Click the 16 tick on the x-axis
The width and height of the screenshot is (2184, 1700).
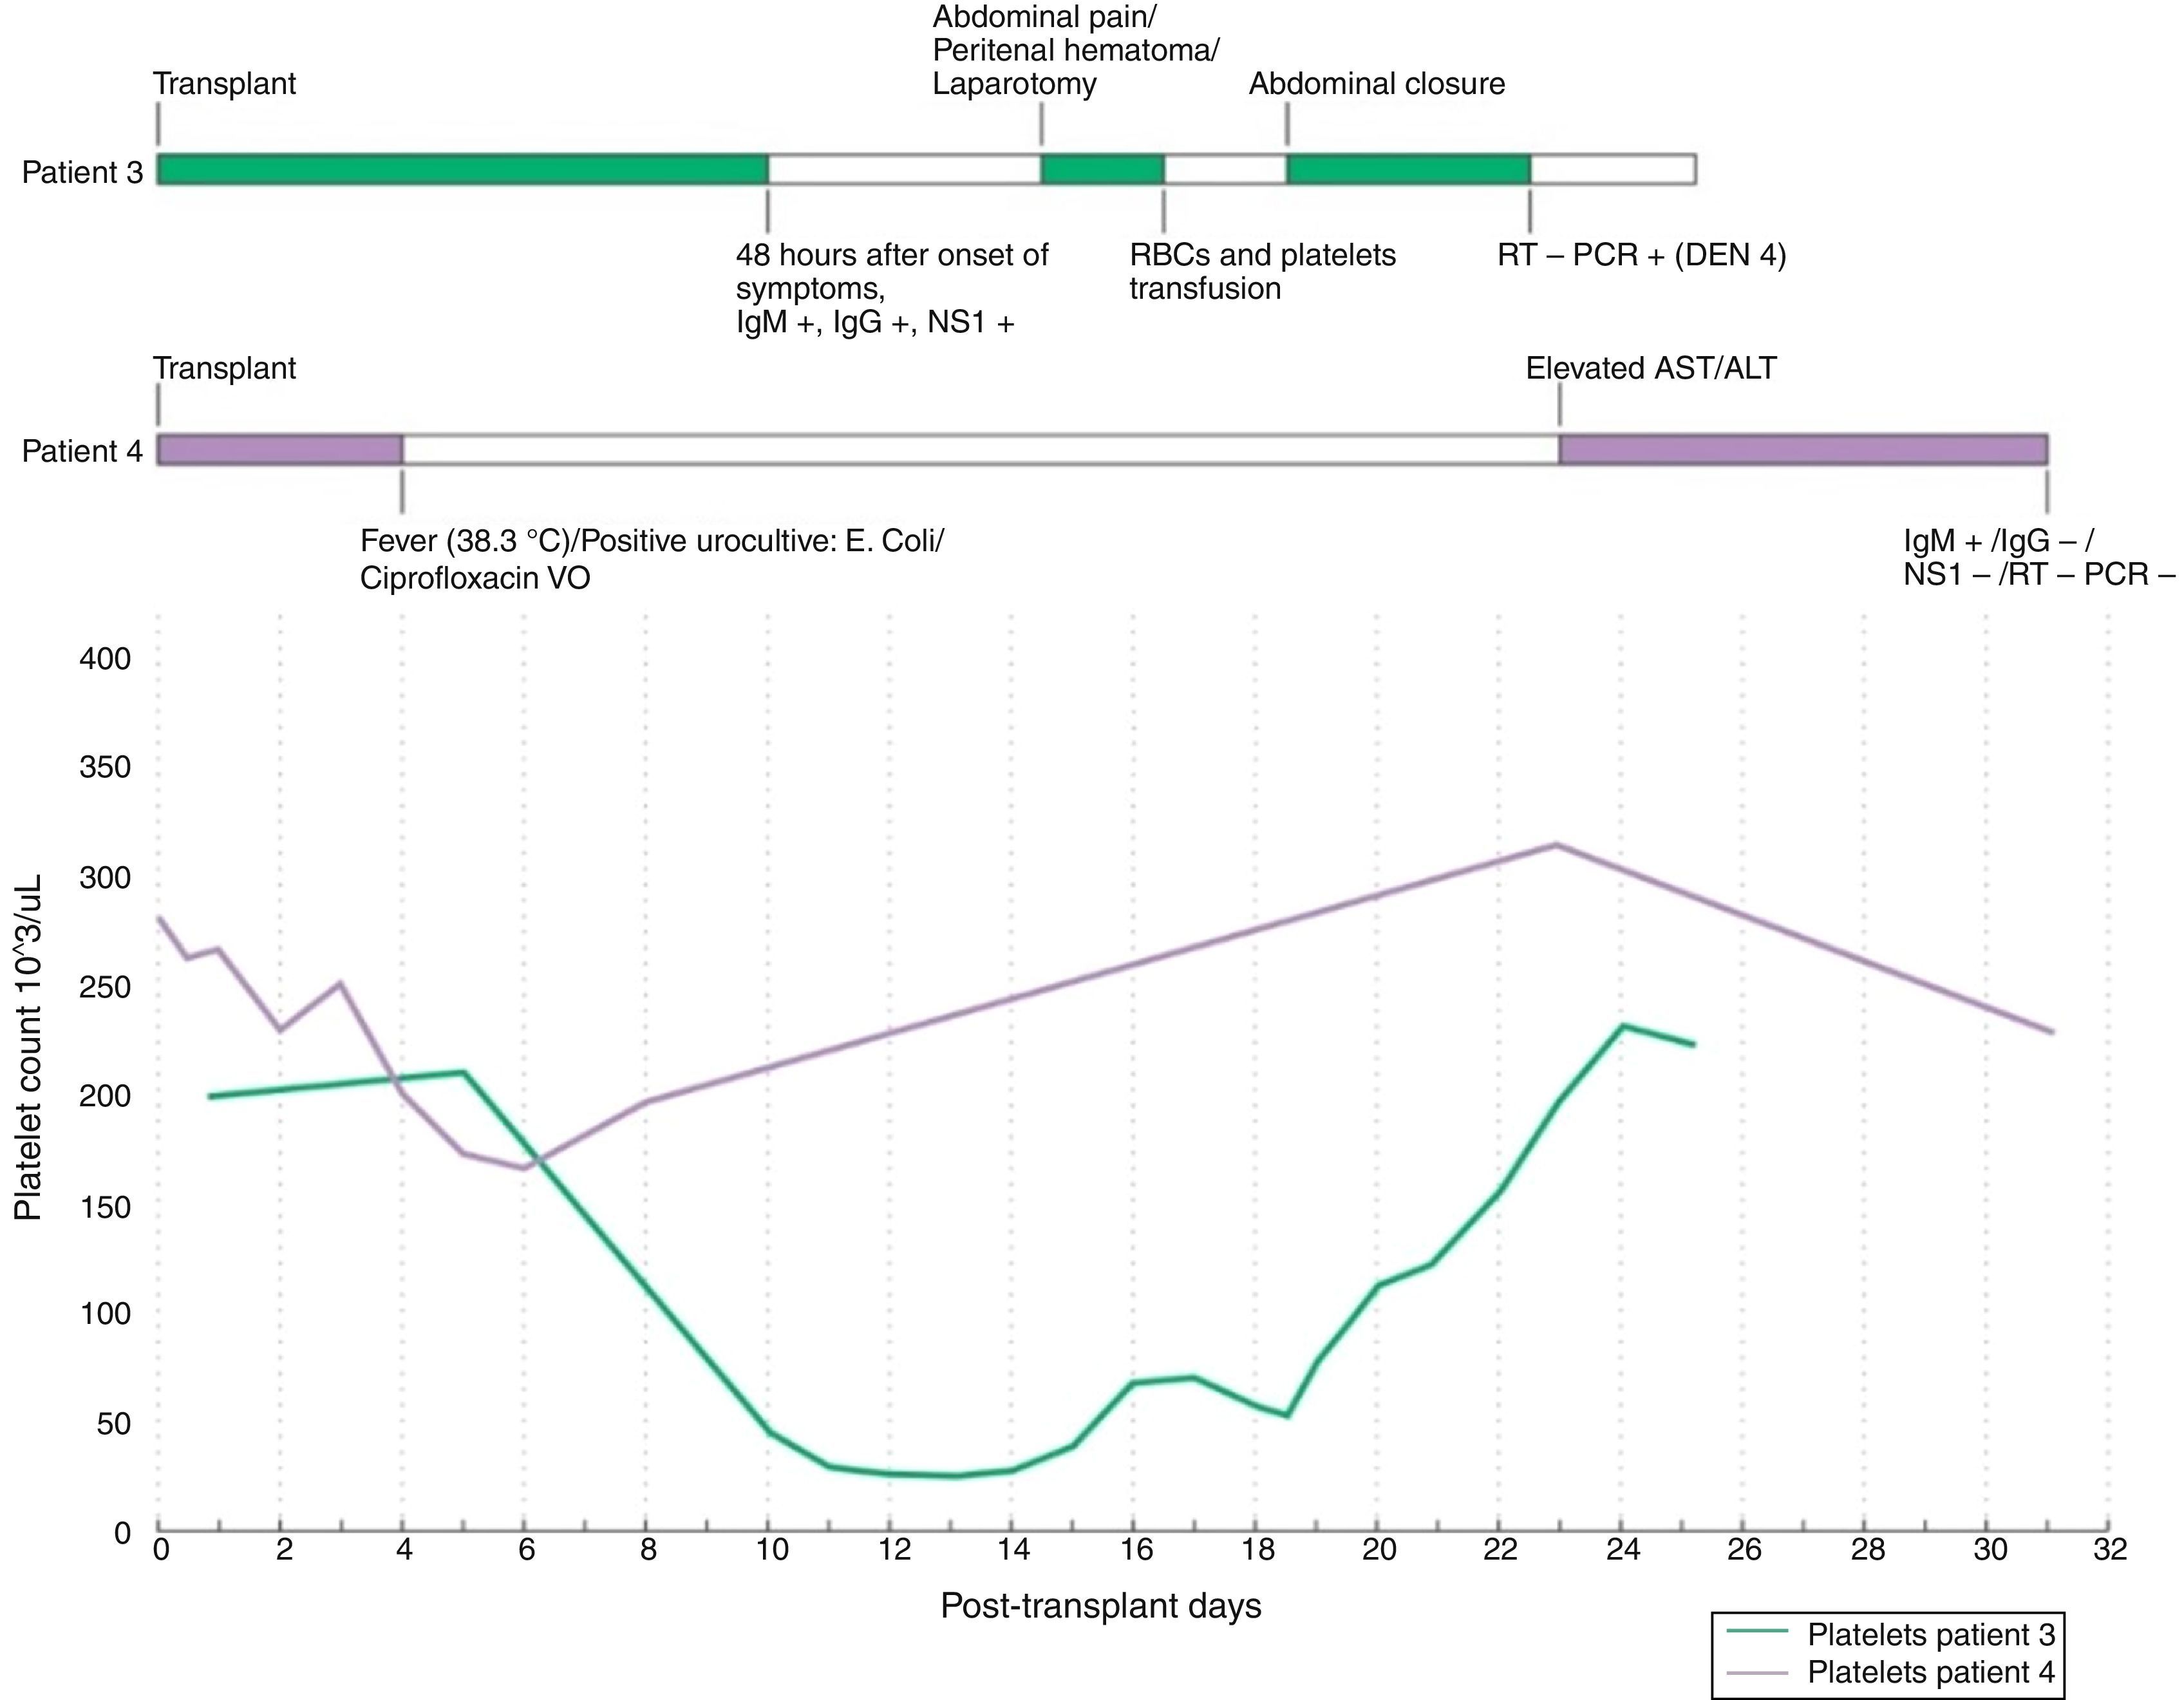pyautogui.click(x=1136, y=1550)
